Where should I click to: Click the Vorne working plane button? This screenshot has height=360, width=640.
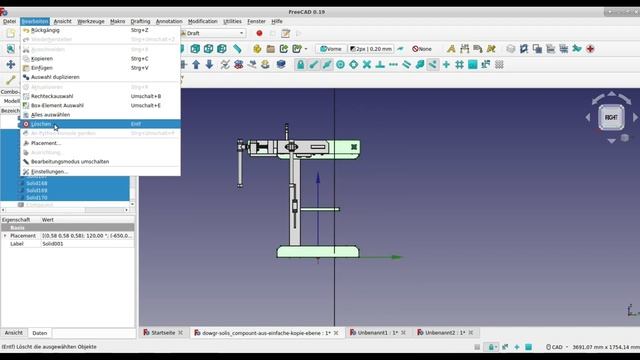pyautogui.click(x=331, y=49)
